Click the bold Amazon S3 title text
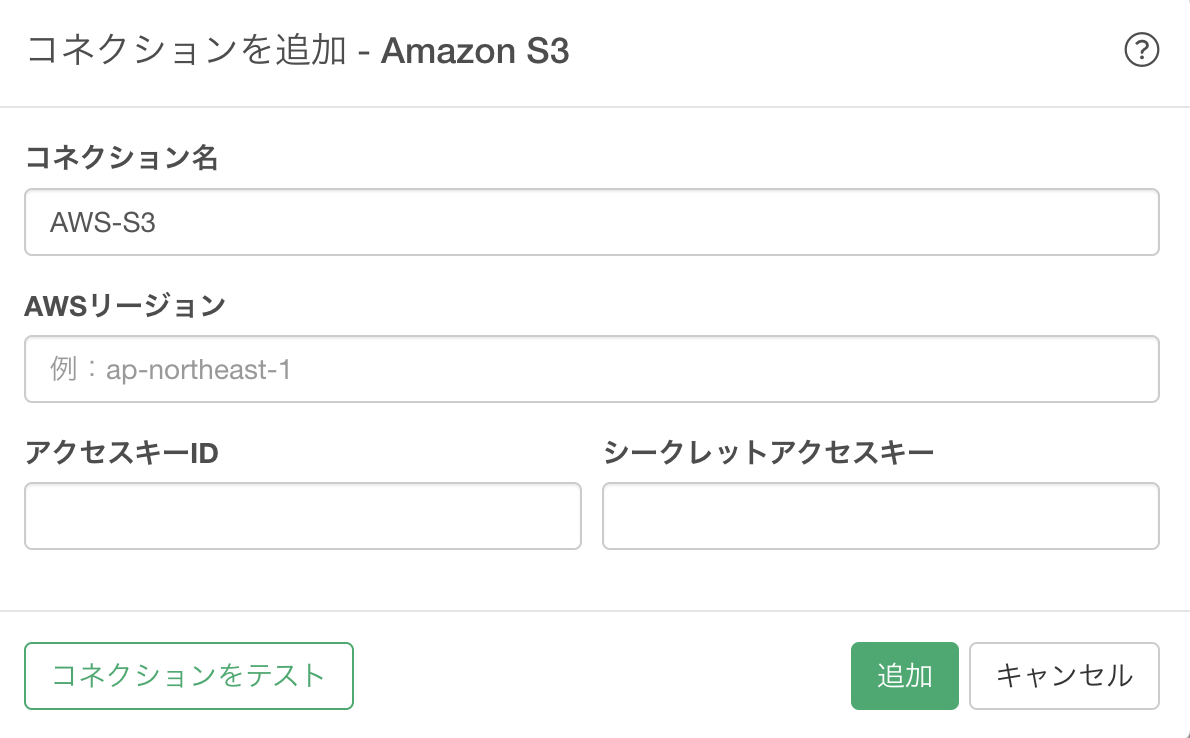This screenshot has height=738, width=1190. [x=475, y=51]
